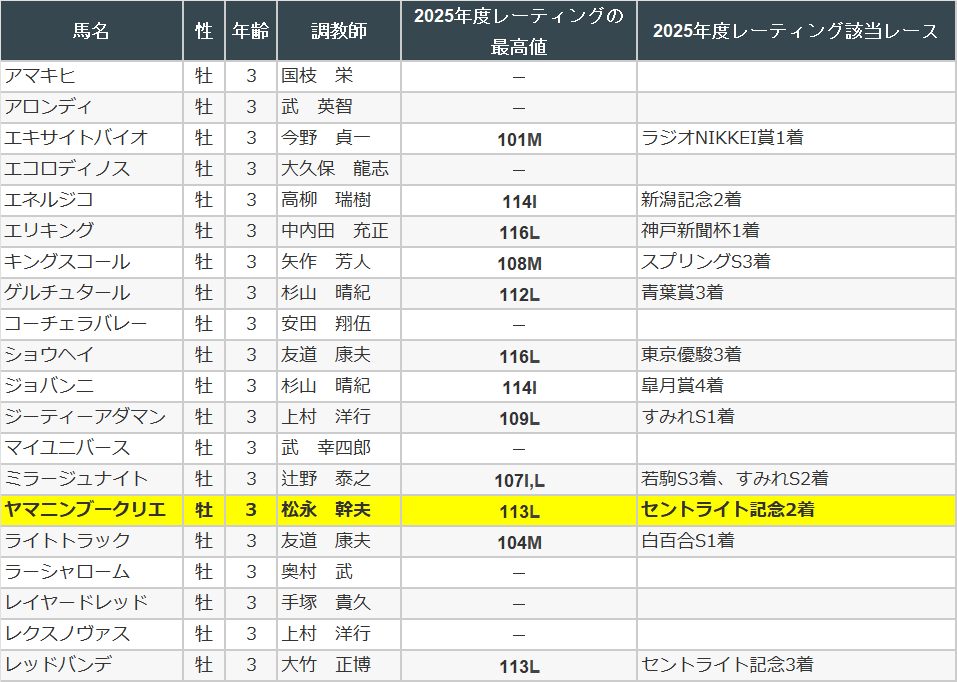Click the 2025年度レーティングの最高値 header

coord(518,31)
